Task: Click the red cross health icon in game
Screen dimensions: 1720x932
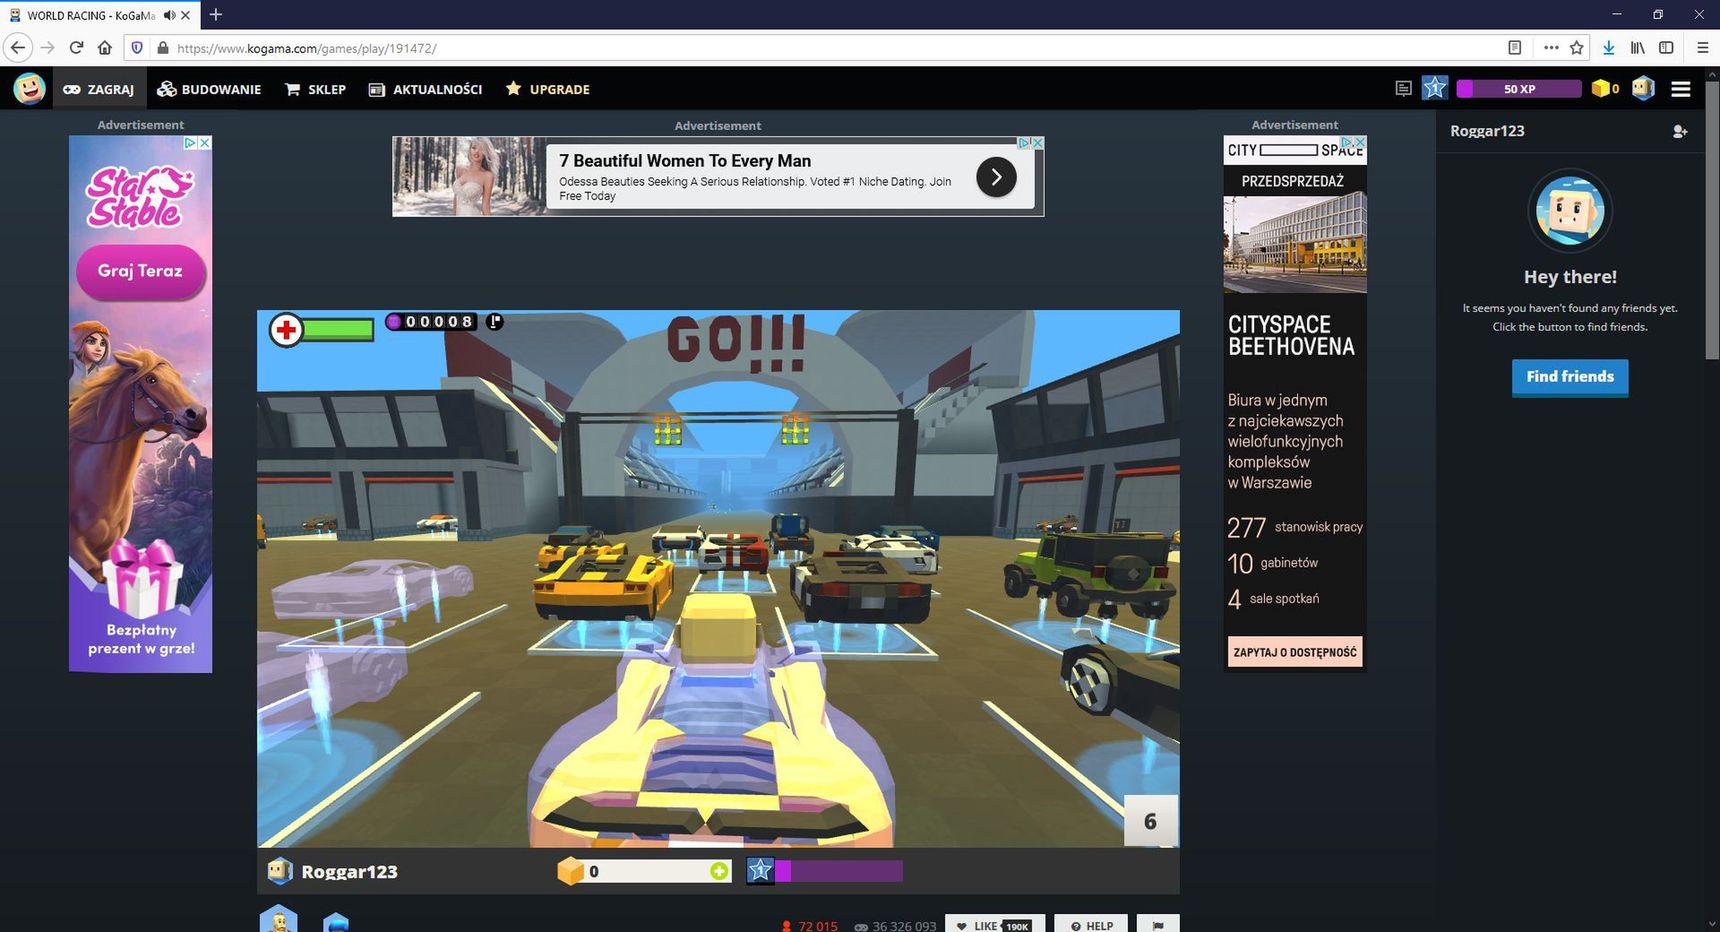Action: click(x=286, y=329)
